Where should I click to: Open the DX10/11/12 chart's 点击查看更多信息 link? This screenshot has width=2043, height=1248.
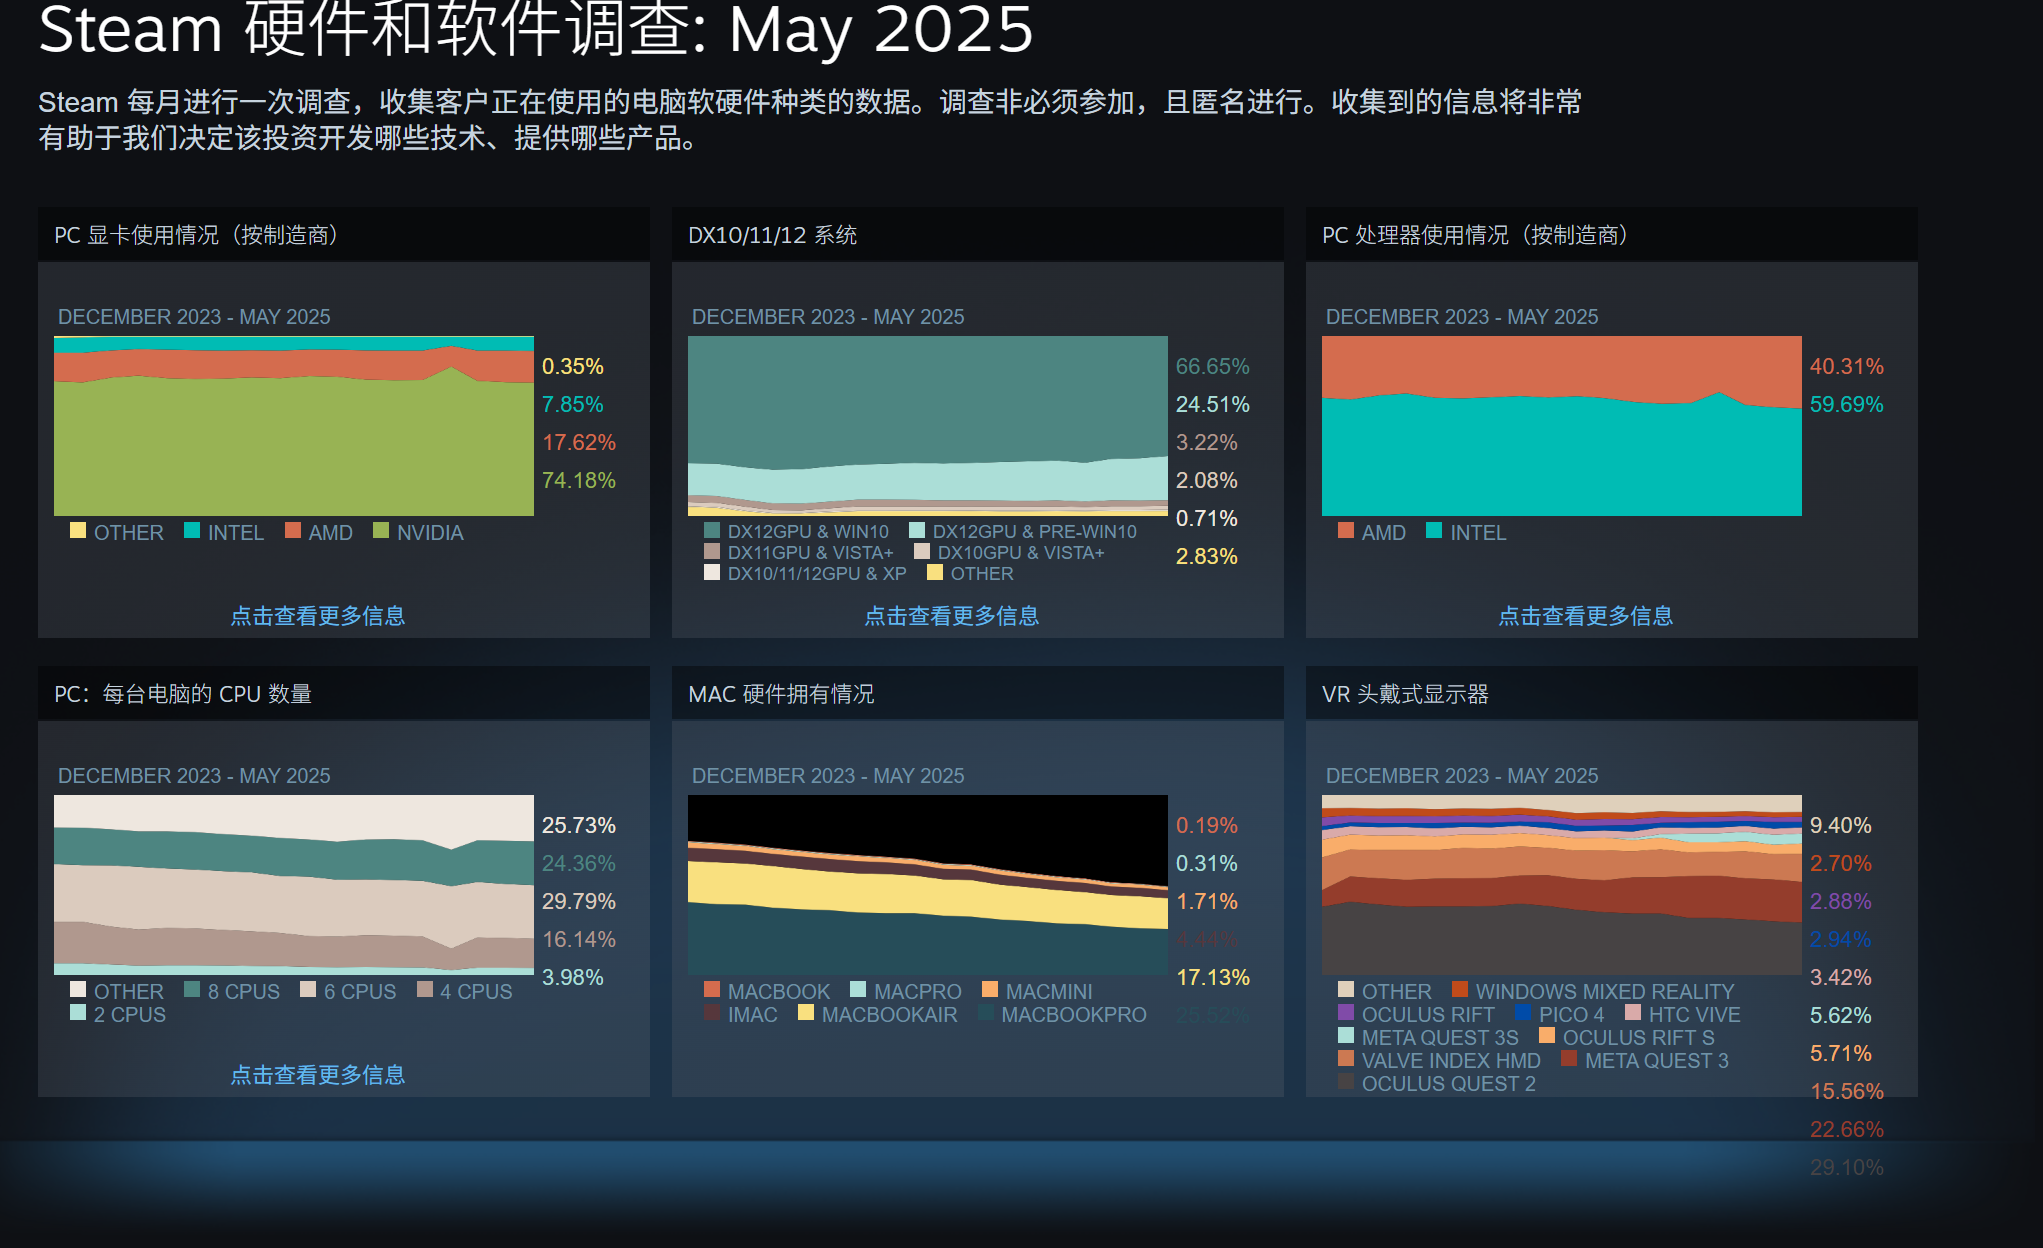(952, 616)
